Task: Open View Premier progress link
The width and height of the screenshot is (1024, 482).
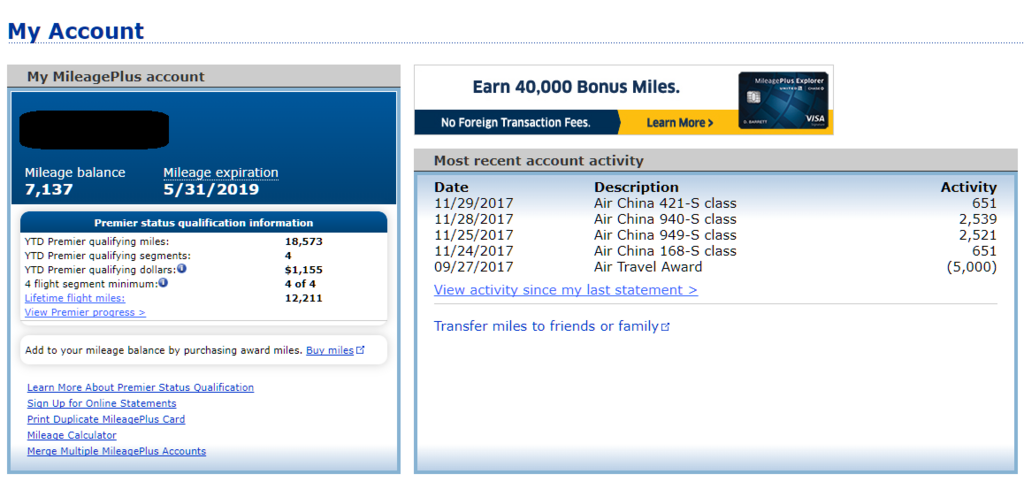Action: pyautogui.click(x=85, y=312)
